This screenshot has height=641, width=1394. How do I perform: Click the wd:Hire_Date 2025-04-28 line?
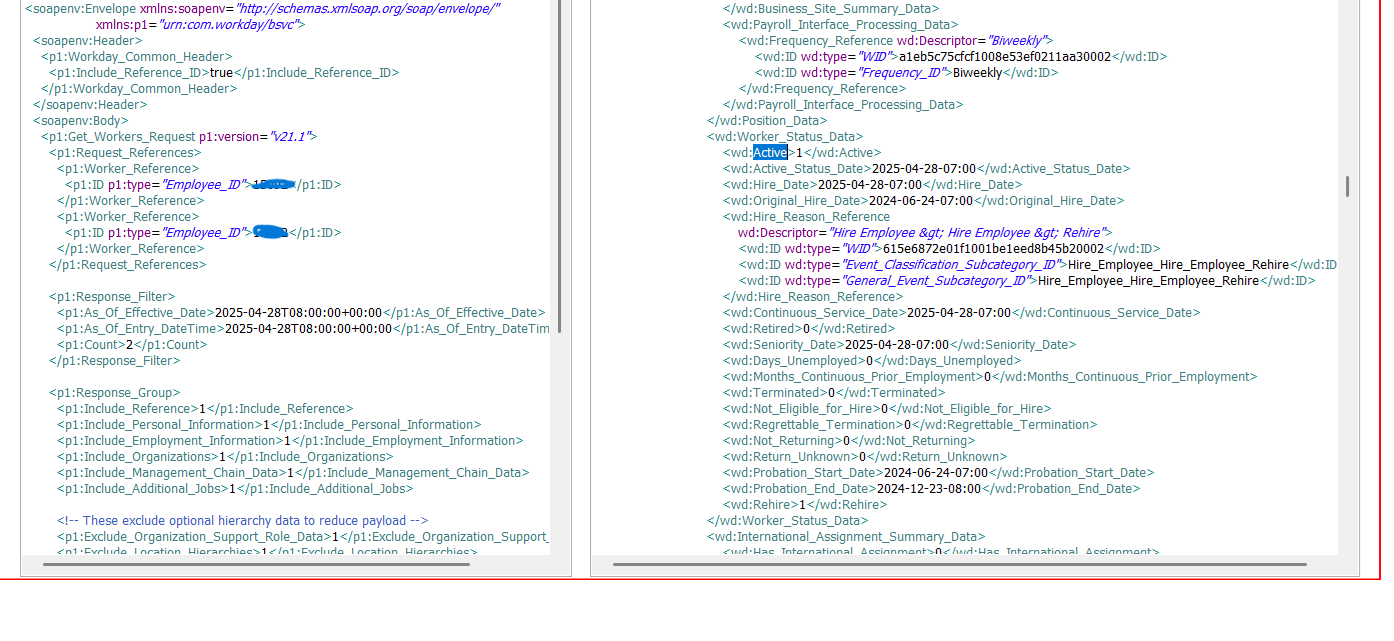point(873,184)
